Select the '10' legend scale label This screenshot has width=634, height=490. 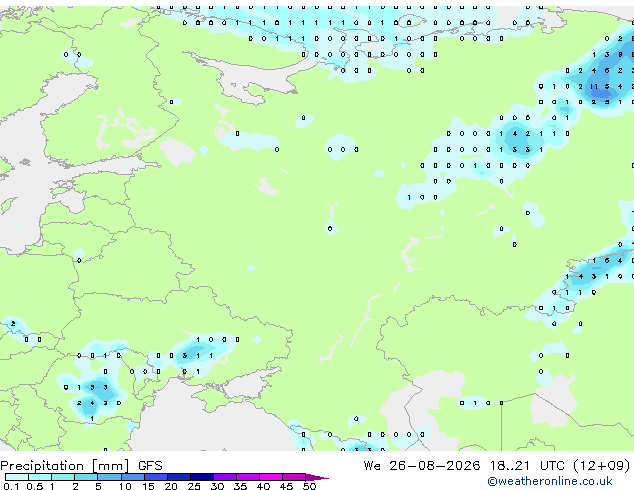(125, 486)
